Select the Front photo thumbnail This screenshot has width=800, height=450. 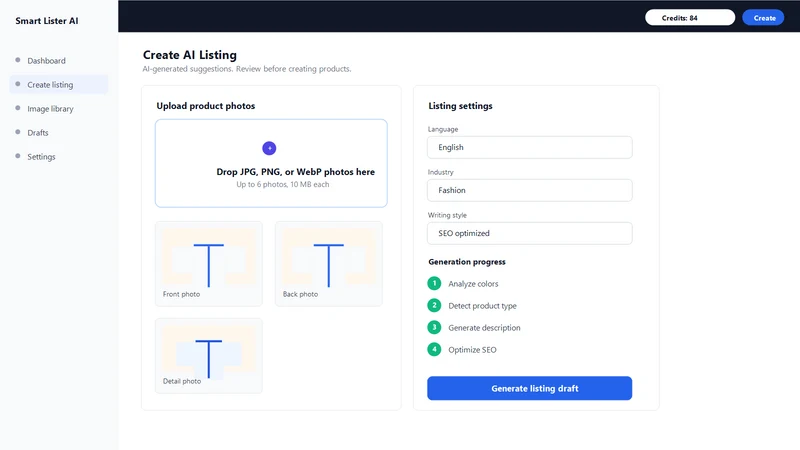click(209, 264)
